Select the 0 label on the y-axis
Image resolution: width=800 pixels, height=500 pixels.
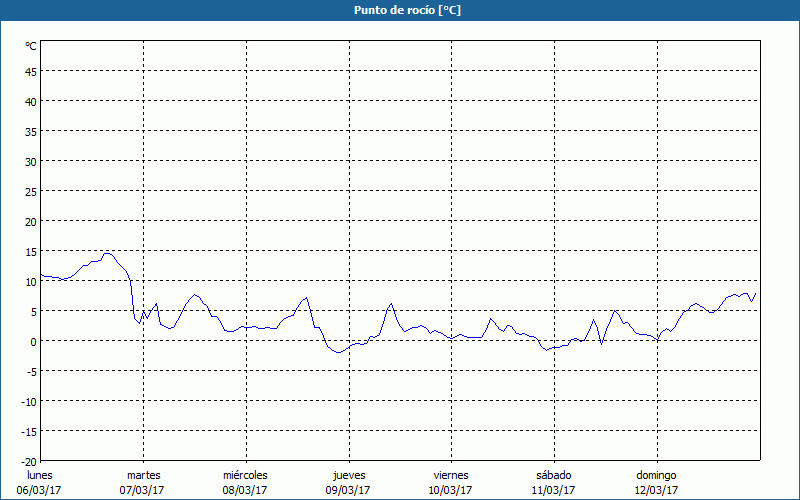point(34,341)
